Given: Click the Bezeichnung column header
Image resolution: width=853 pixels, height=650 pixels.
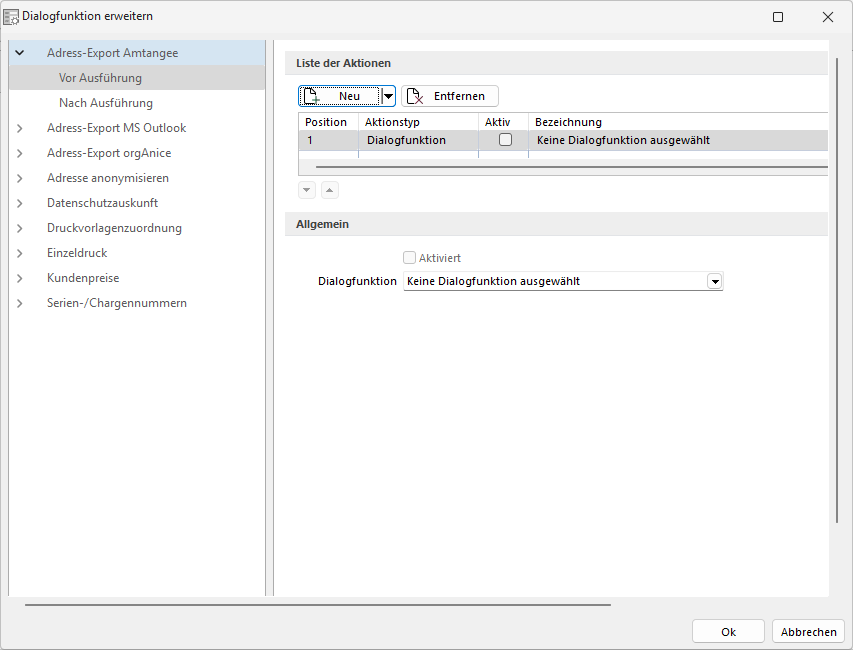Looking at the screenshot, I should (x=568, y=122).
